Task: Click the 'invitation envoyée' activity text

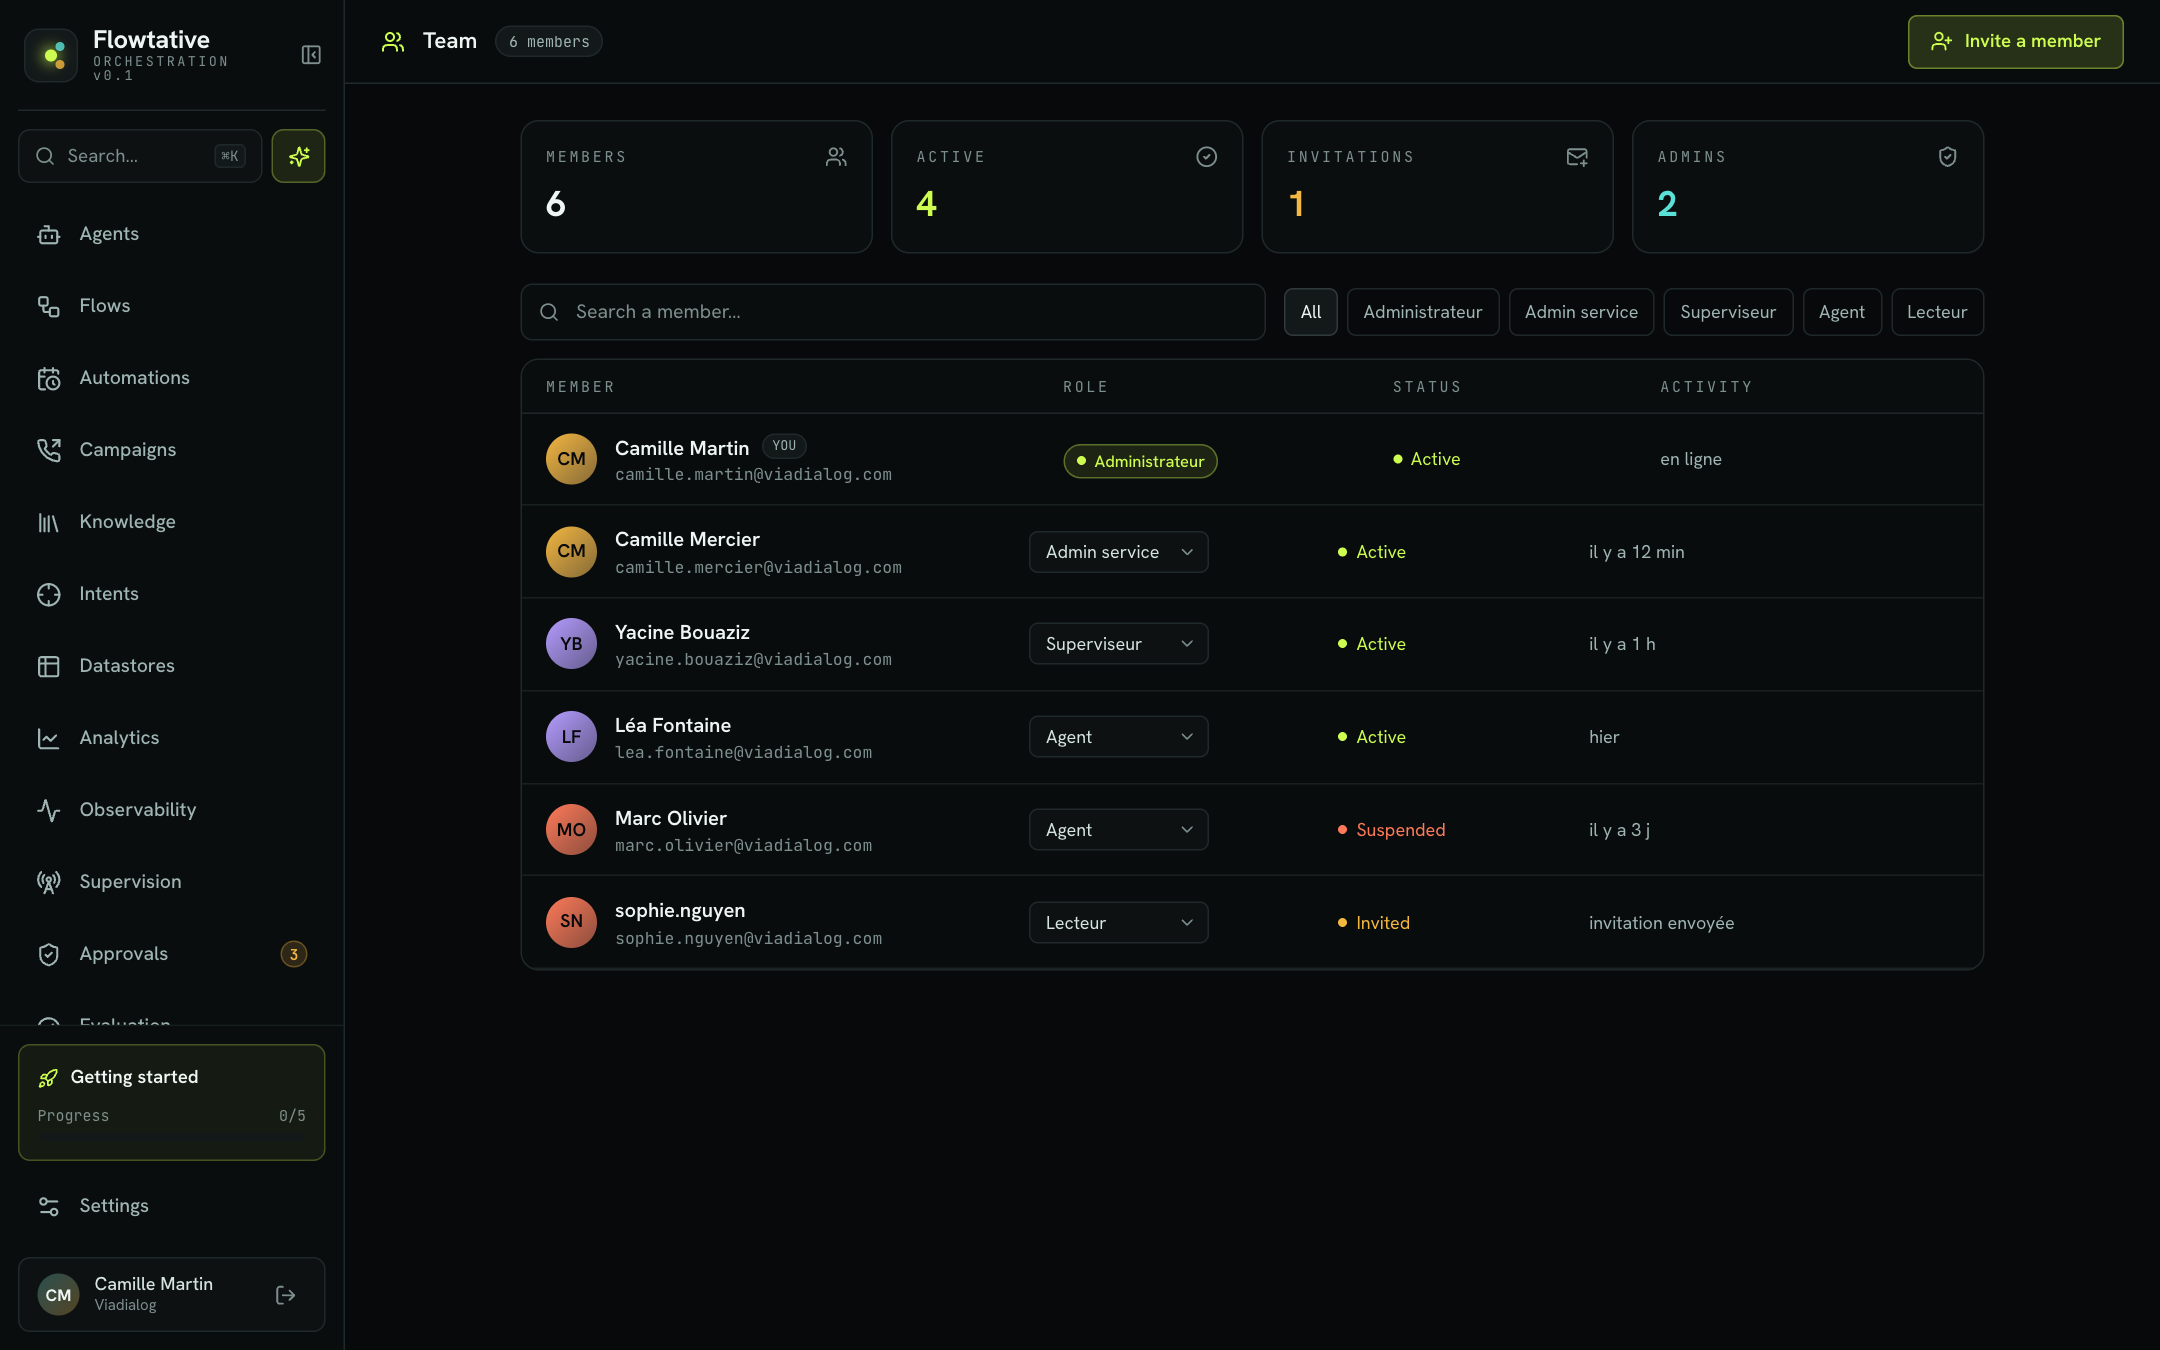Action: [1661, 923]
